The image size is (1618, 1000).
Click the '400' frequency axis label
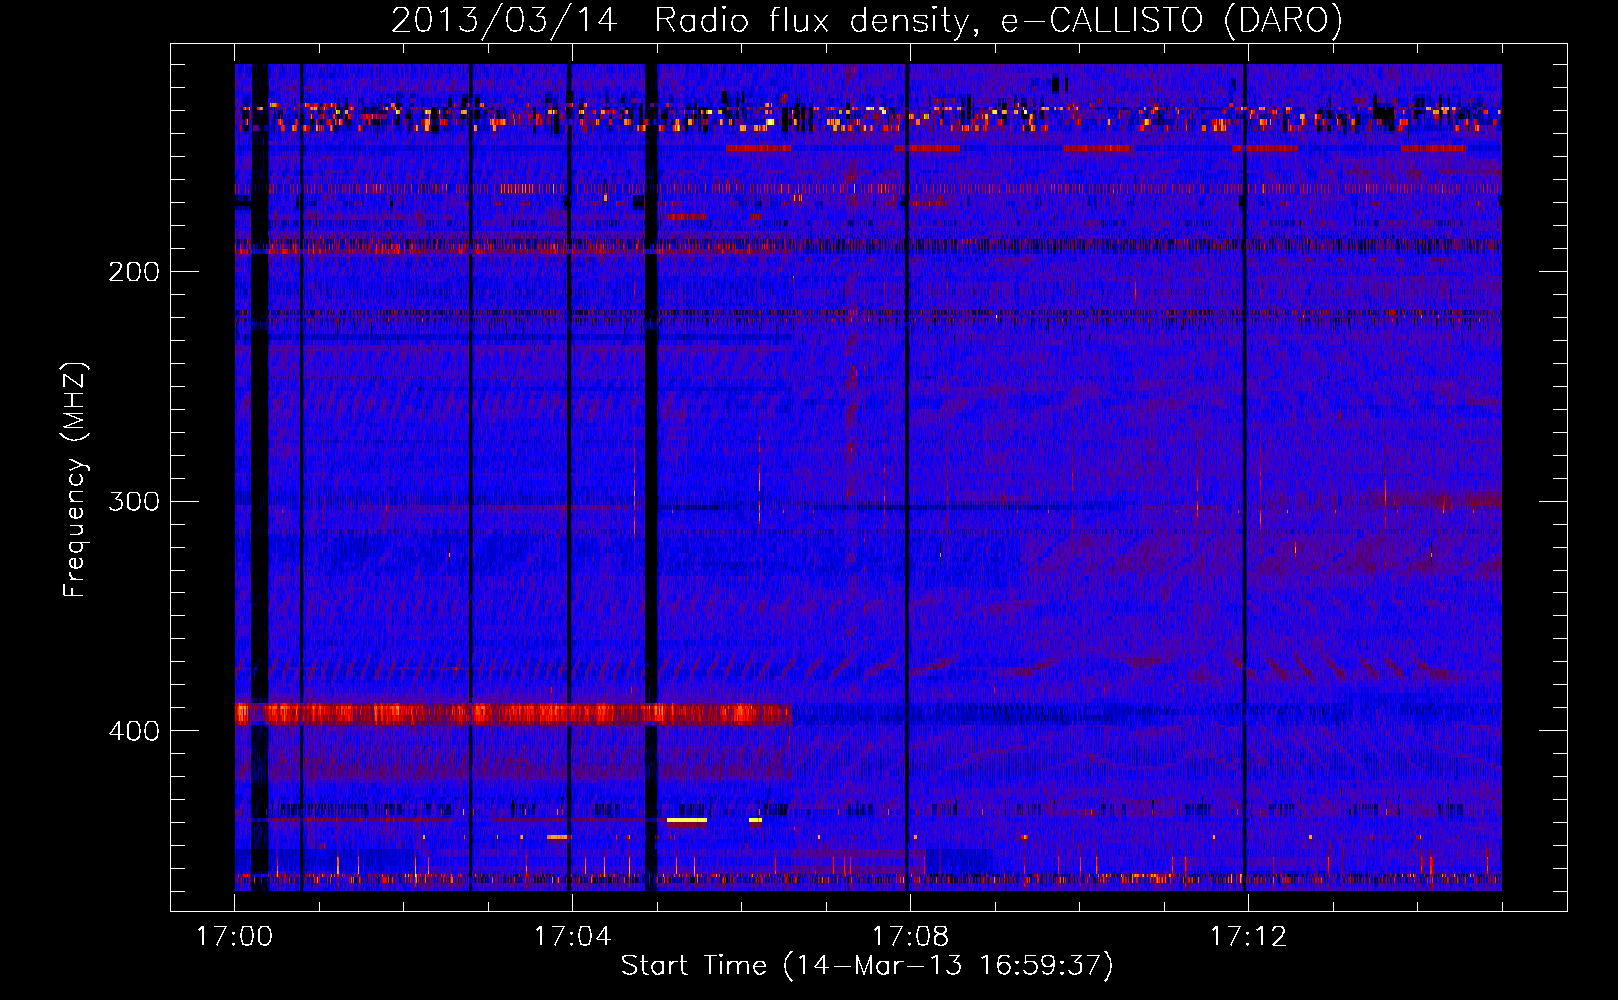134,731
